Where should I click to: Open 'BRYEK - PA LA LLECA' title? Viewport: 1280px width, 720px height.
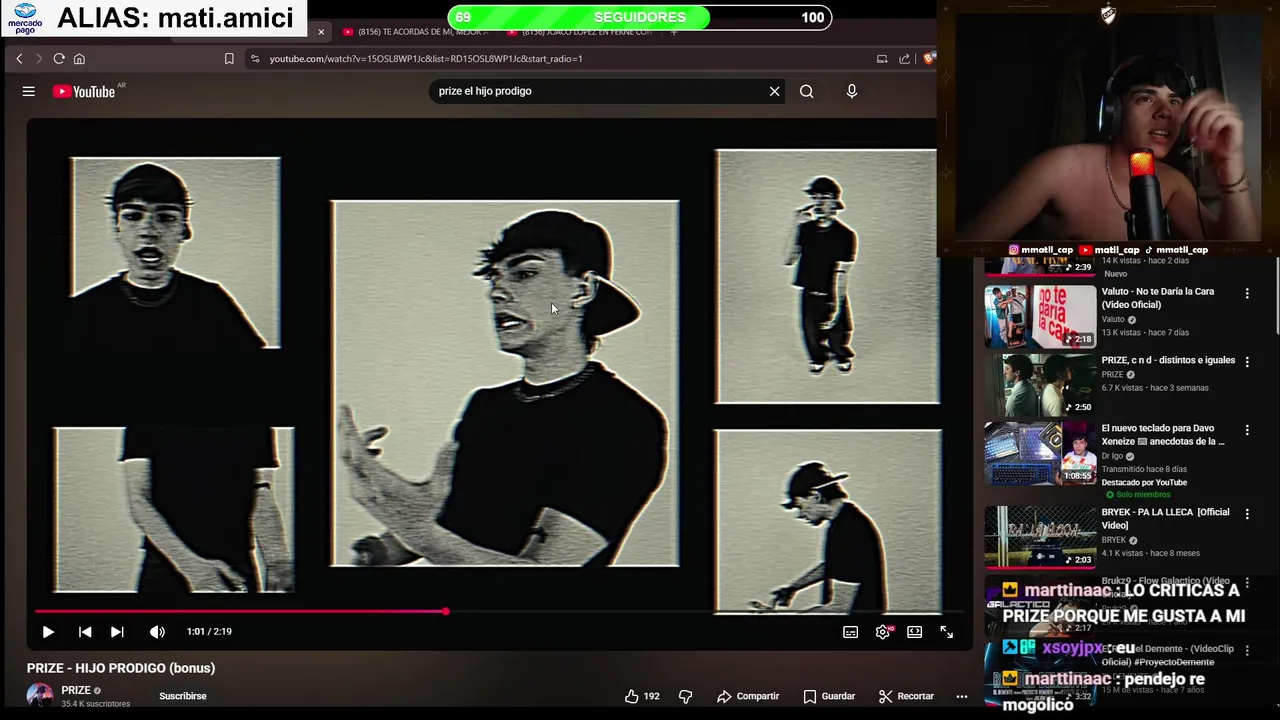point(1165,519)
